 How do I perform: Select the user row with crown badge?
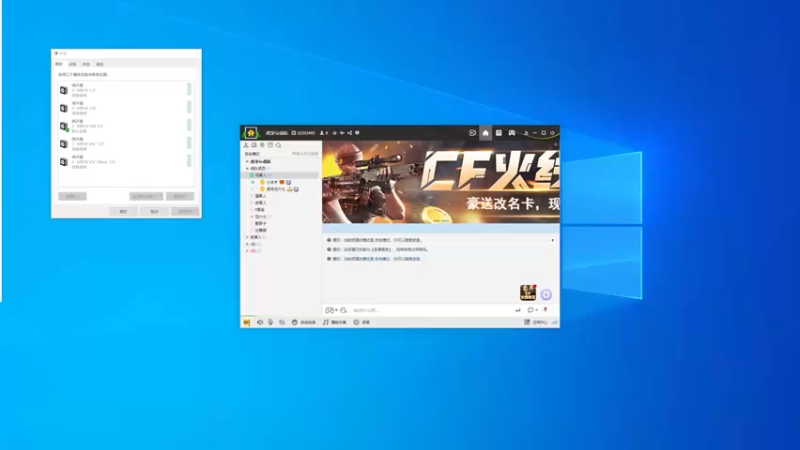[280, 189]
